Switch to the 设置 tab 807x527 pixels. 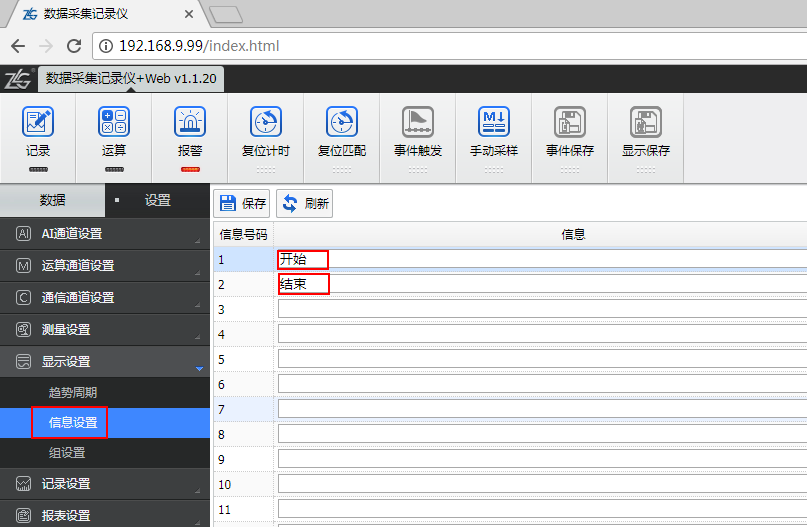coord(157,200)
